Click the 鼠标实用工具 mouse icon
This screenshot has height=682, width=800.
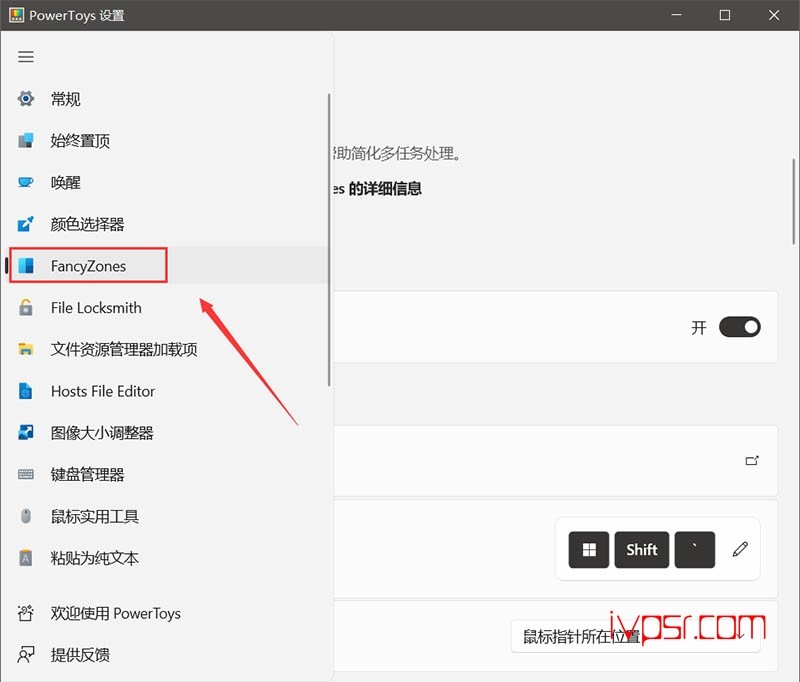(26, 516)
